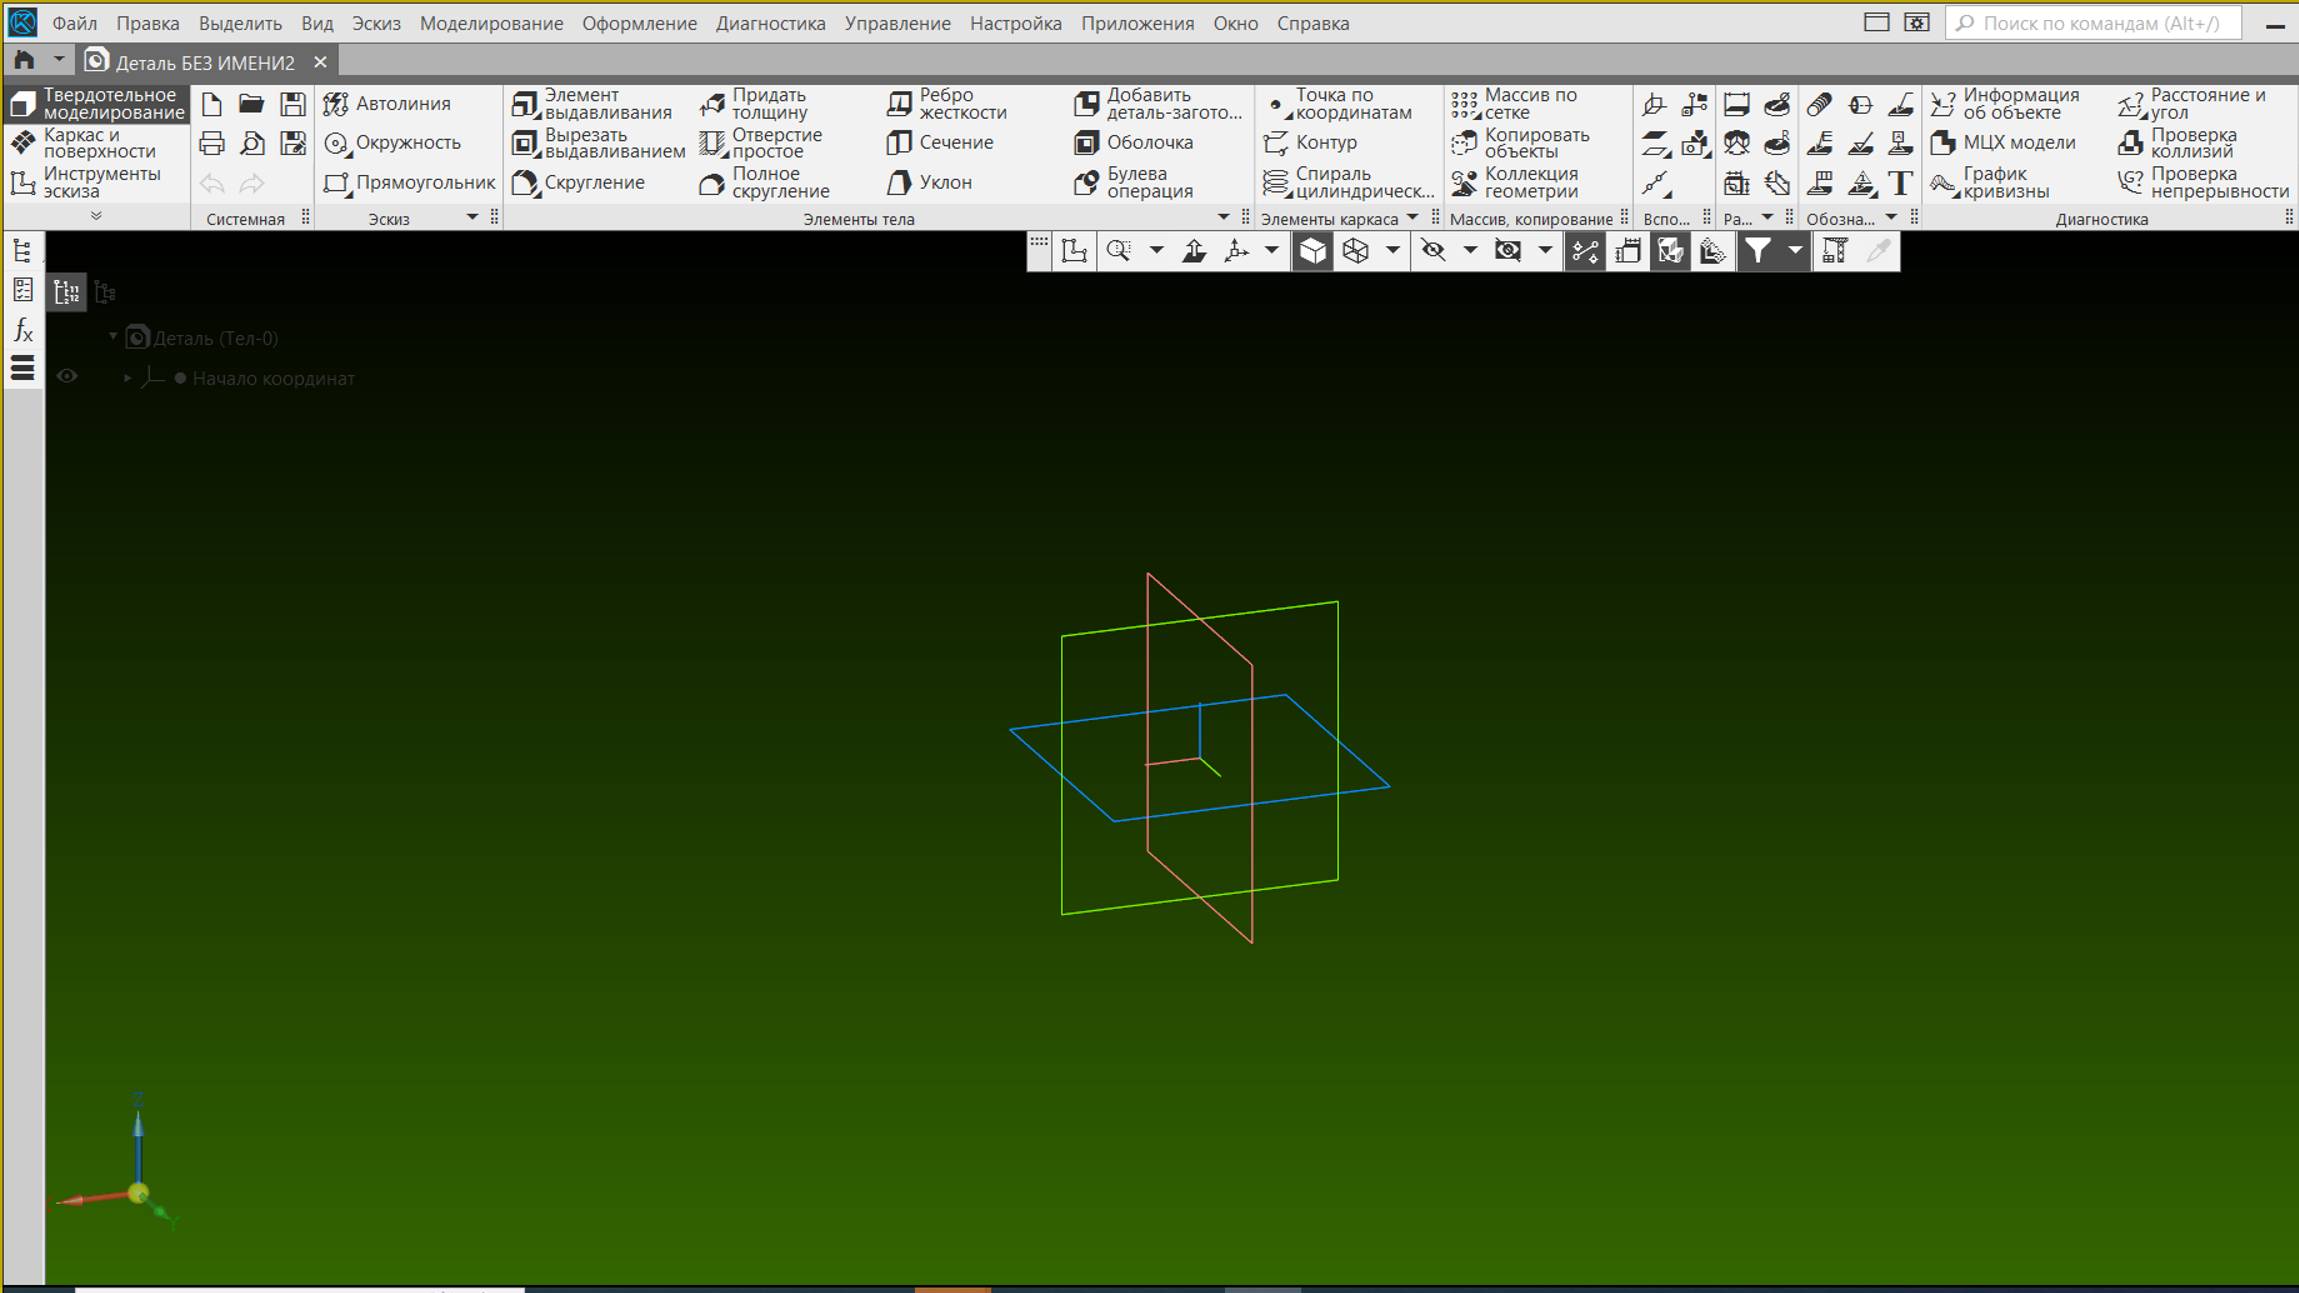
Task: Toggle shaded display mode cube button
Action: point(1312,251)
